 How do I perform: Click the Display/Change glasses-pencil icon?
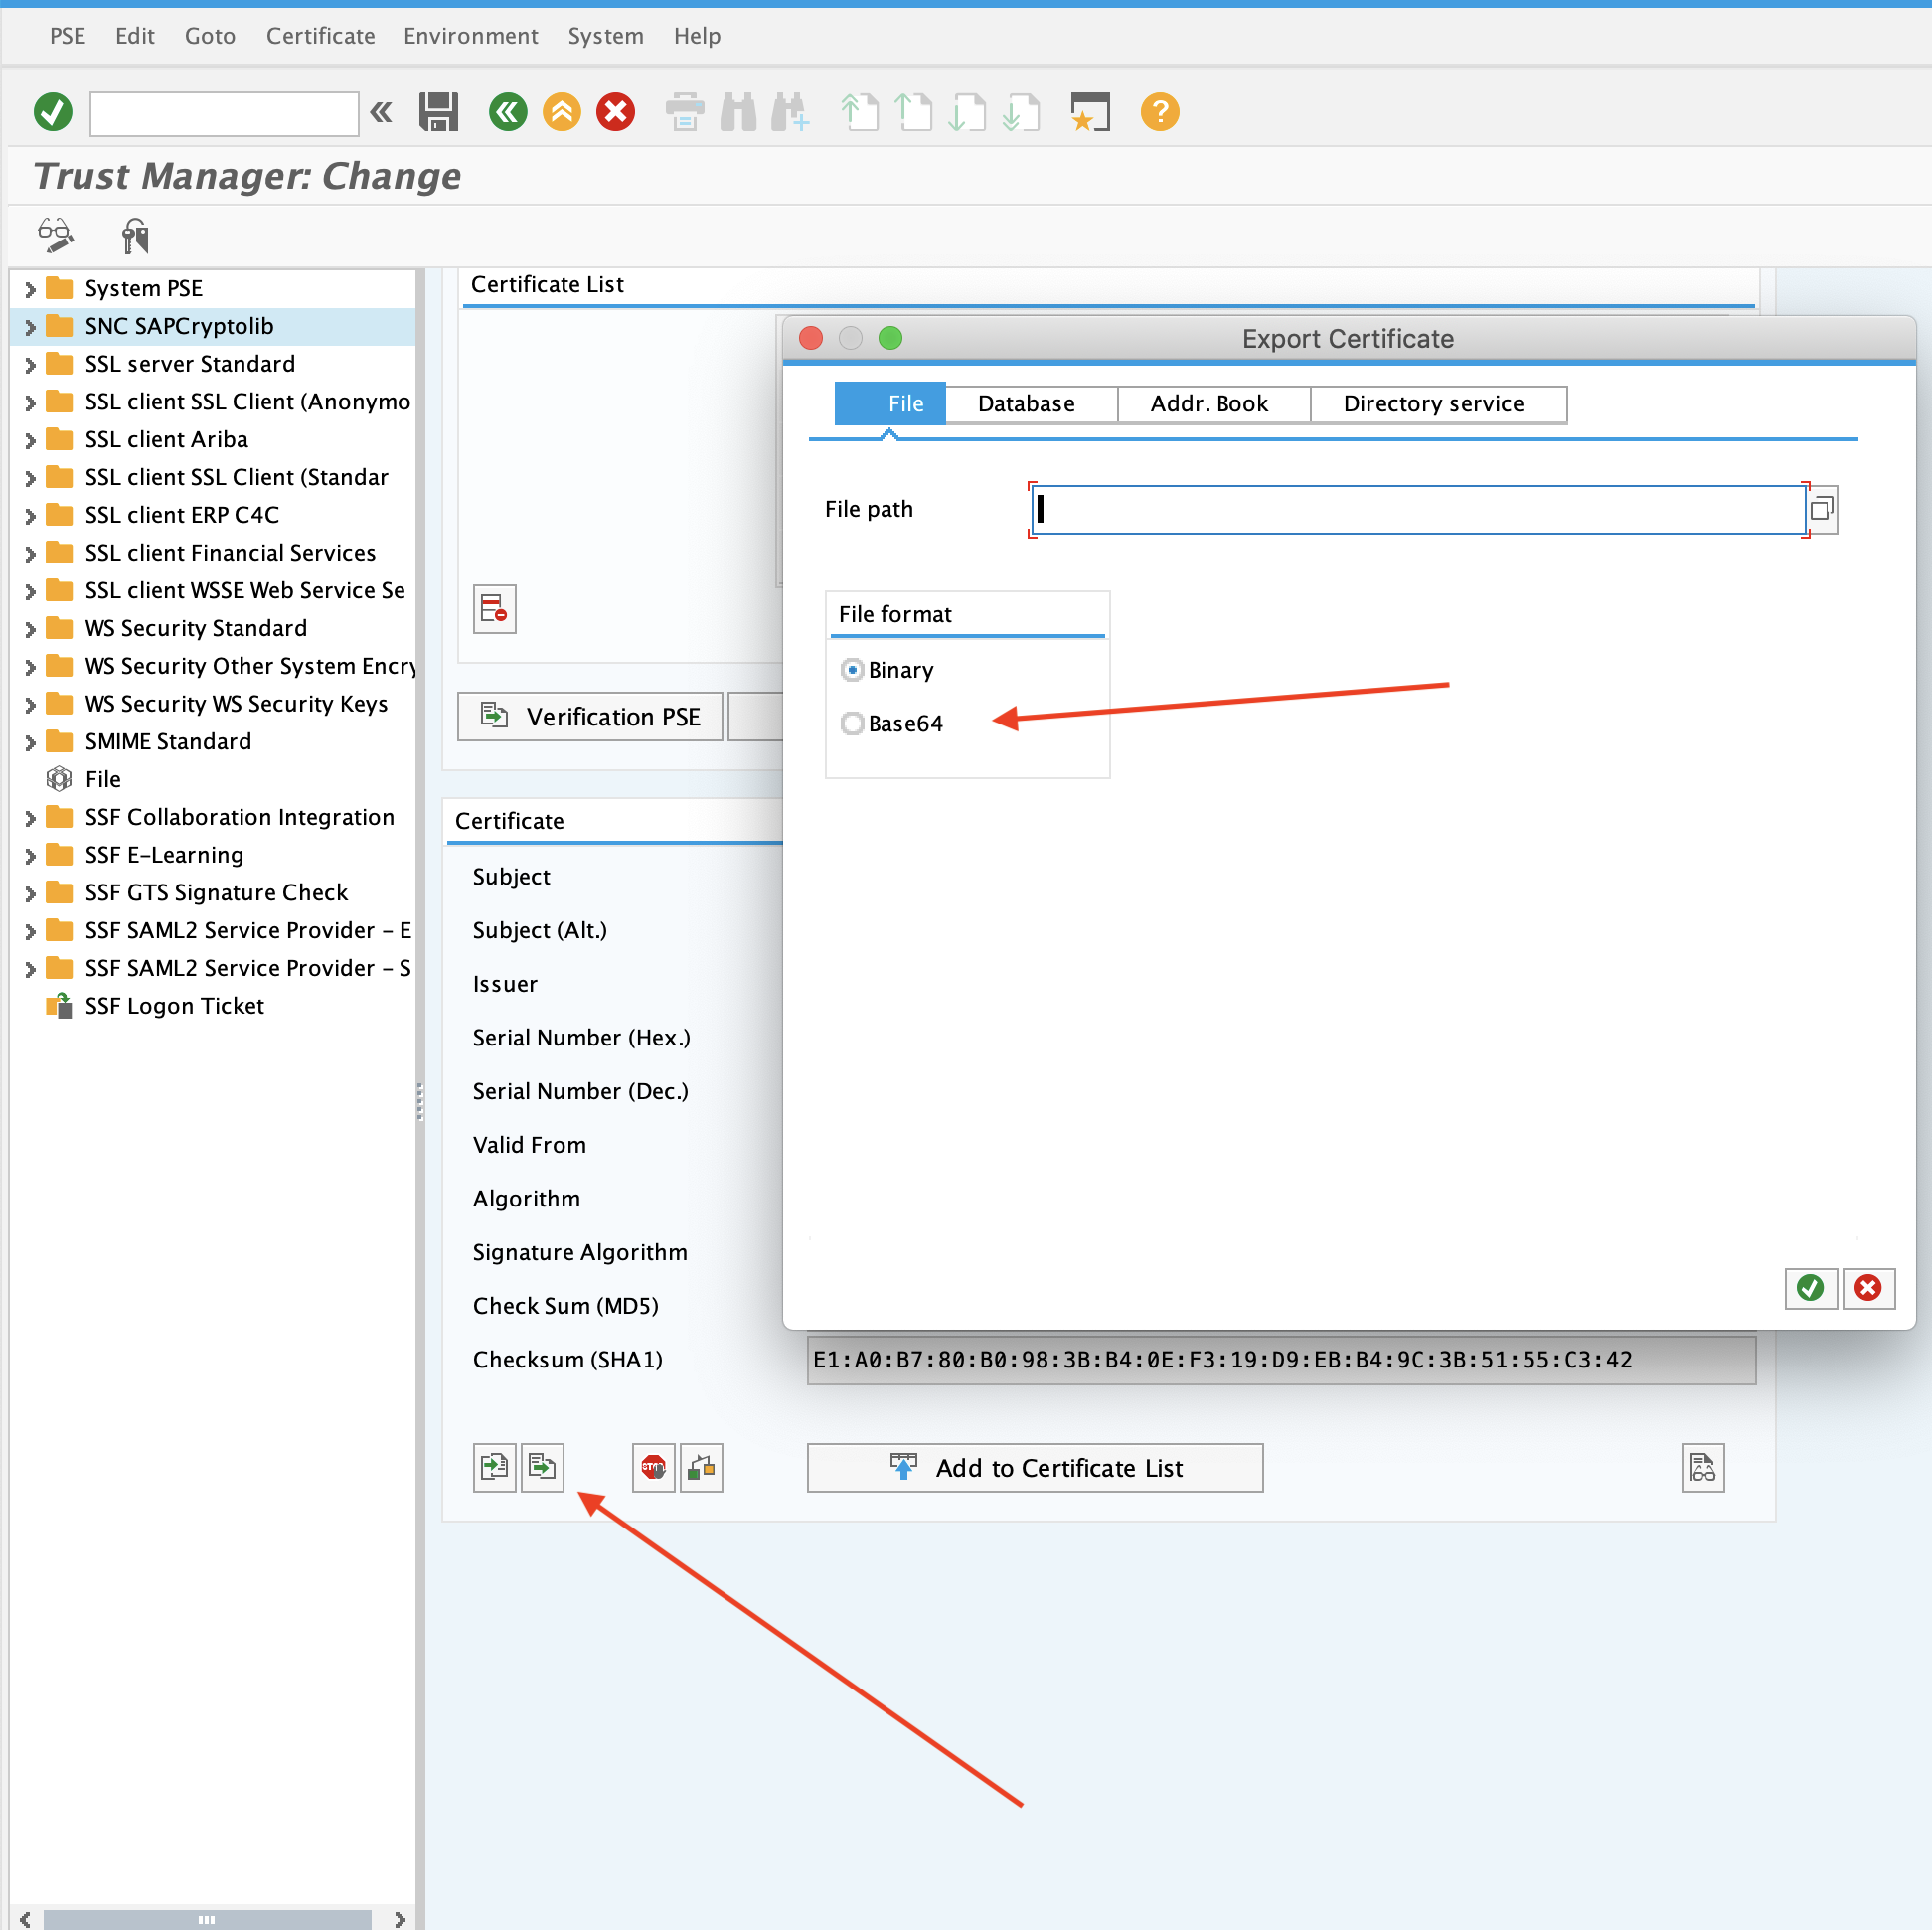(x=55, y=236)
